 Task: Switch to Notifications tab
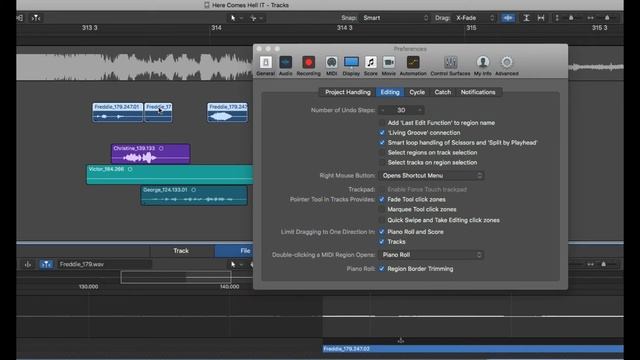[x=478, y=92]
